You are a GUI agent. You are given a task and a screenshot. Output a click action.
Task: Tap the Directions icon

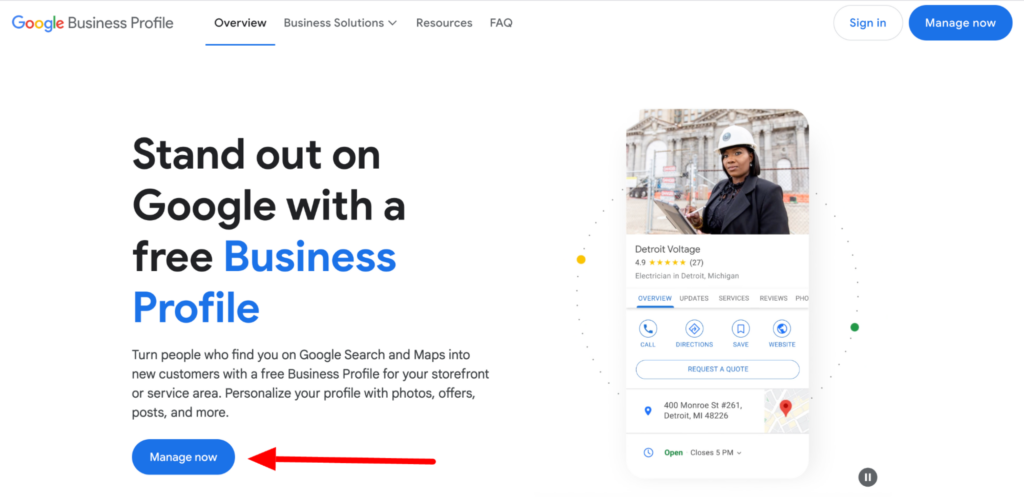(694, 329)
